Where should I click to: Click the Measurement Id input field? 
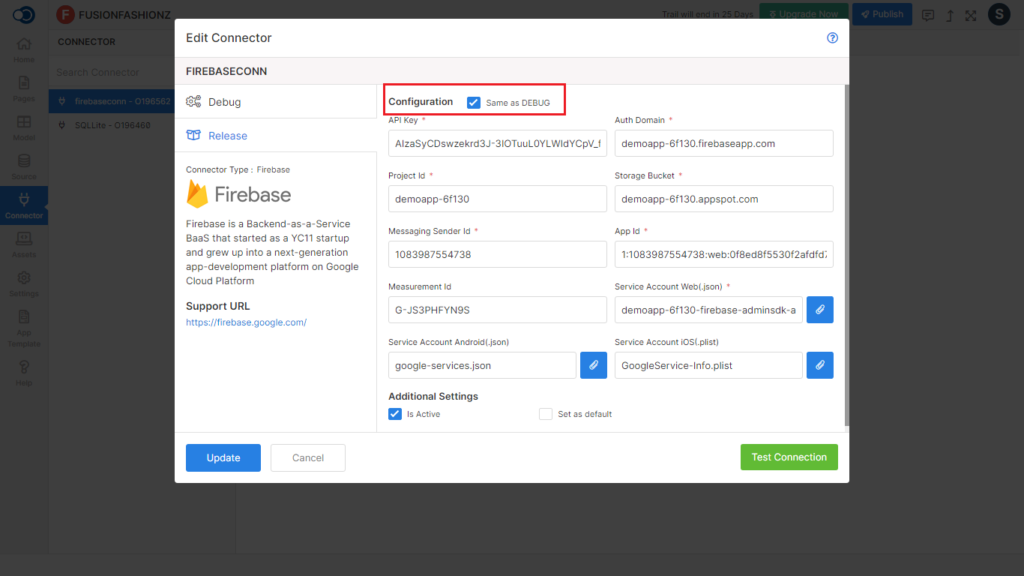click(x=497, y=310)
